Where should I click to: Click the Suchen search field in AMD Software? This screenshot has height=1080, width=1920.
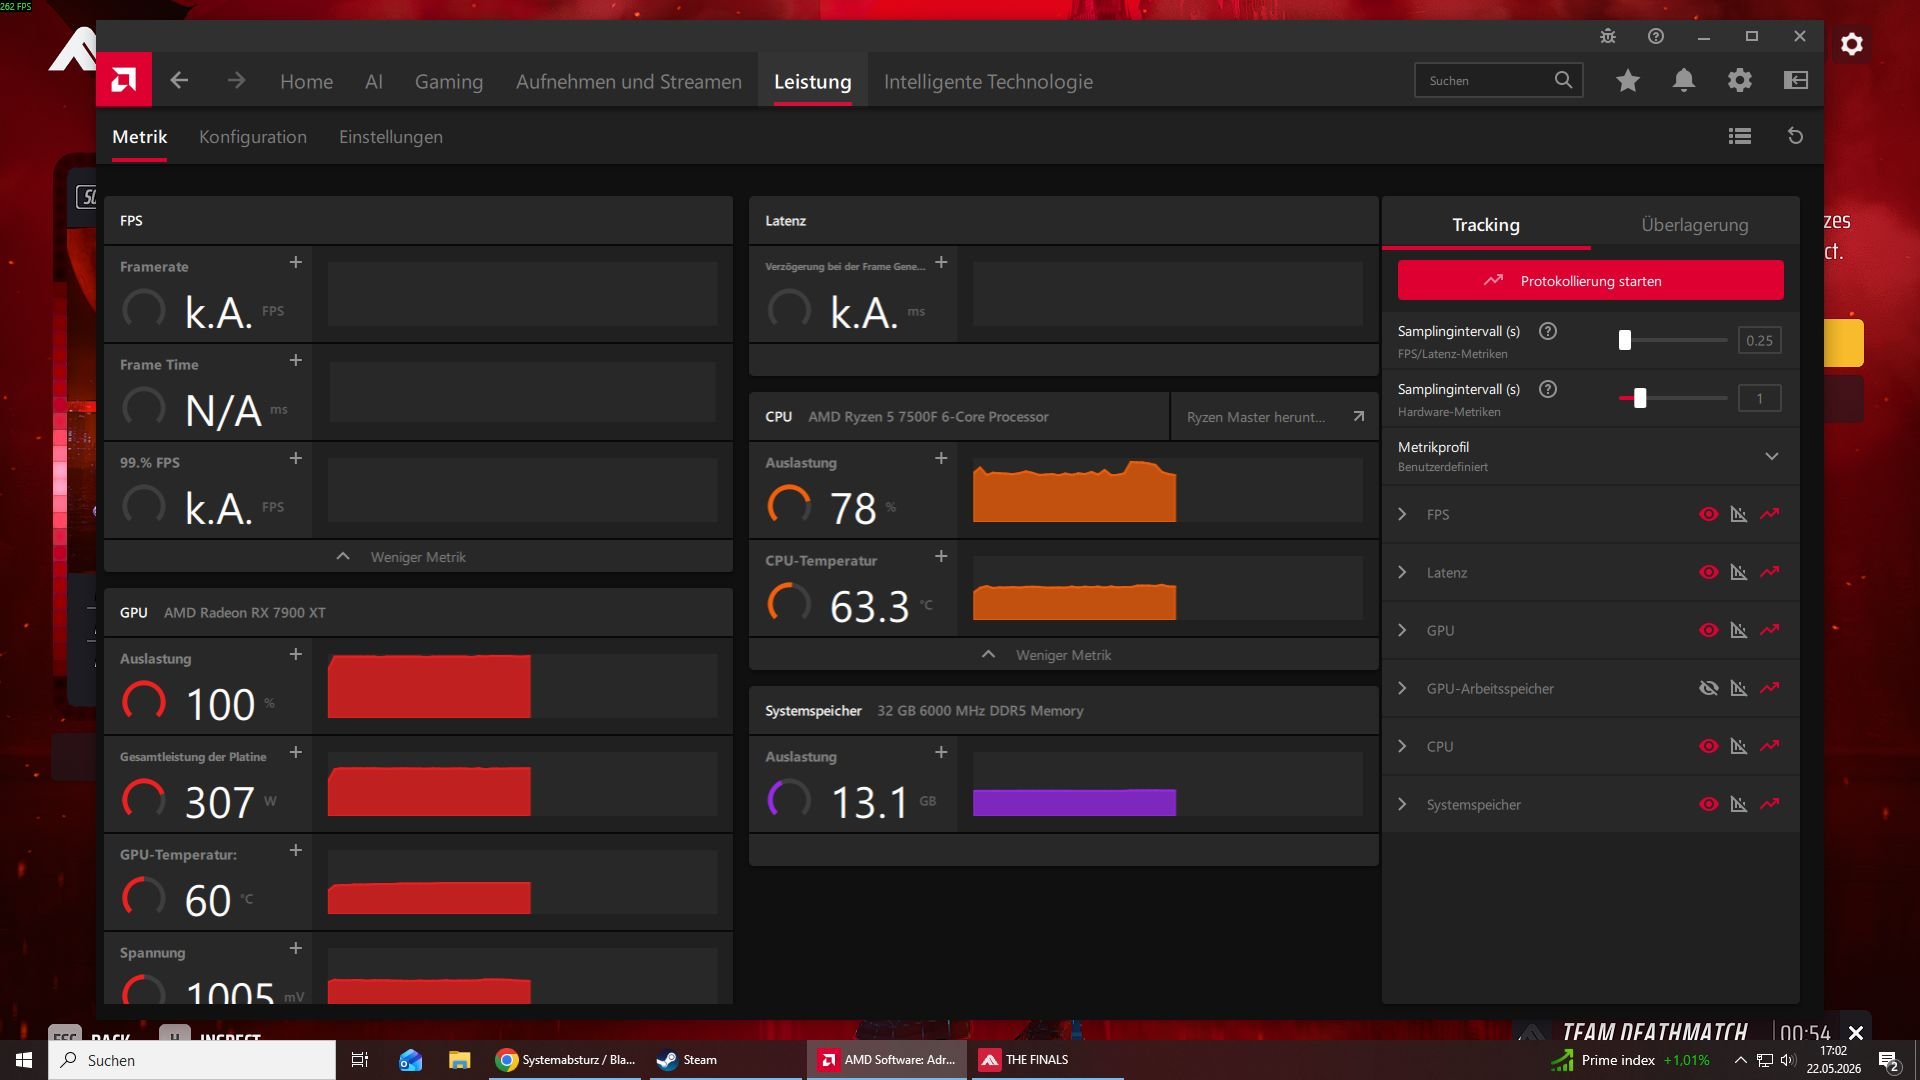[1498, 80]
